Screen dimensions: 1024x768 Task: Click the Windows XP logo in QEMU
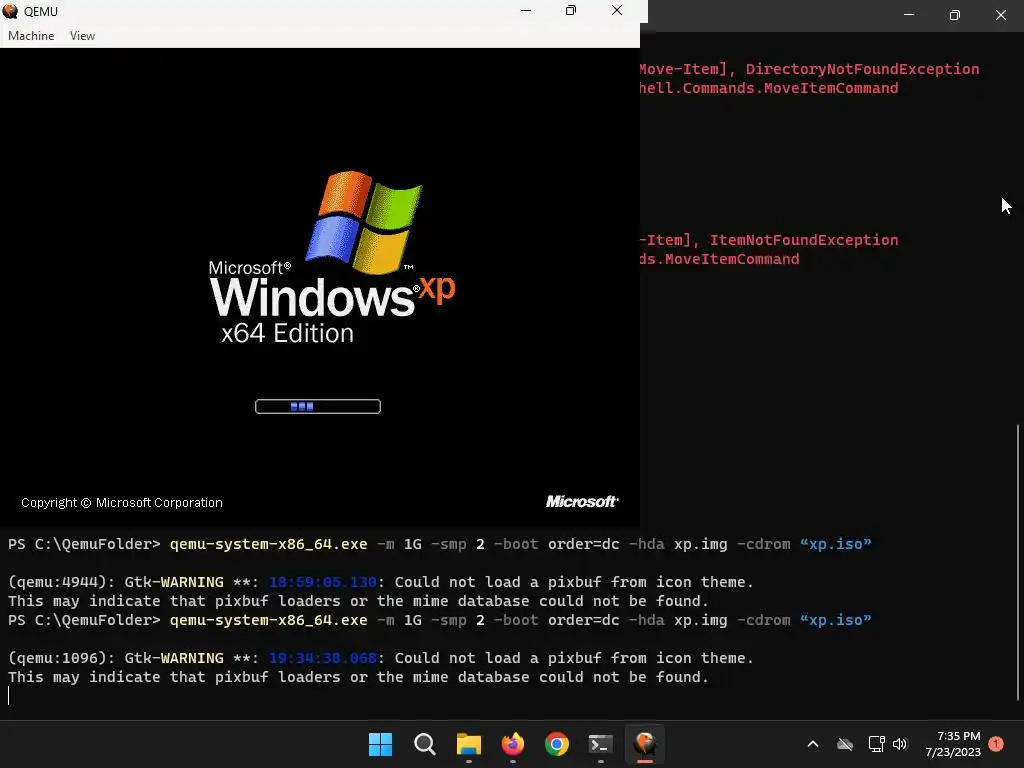pyautogui.click(x=332, y=258)
